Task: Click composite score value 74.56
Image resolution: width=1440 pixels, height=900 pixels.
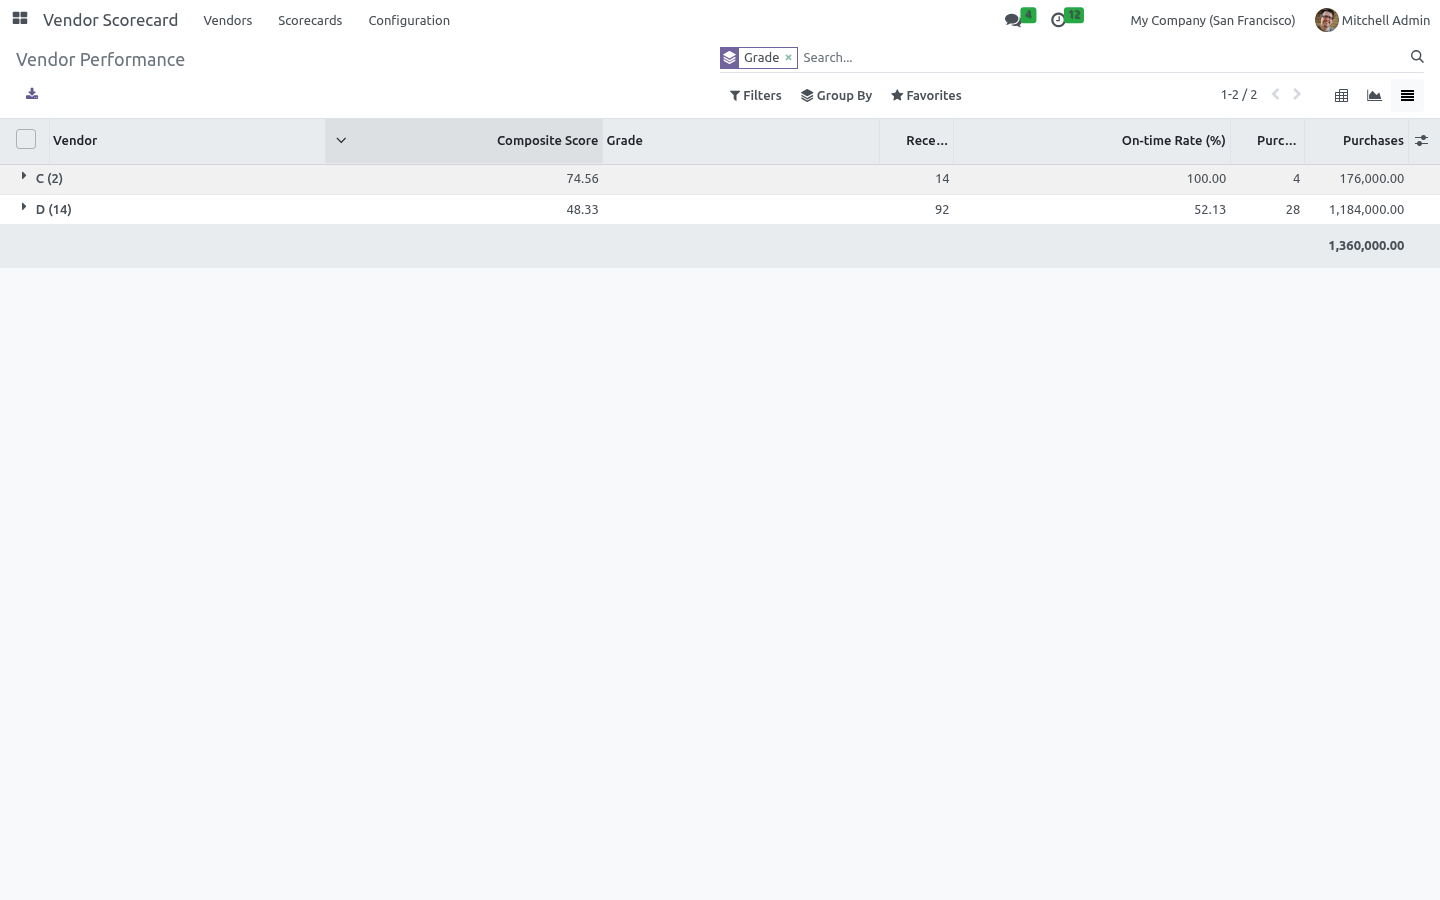Action: [582, 179]
